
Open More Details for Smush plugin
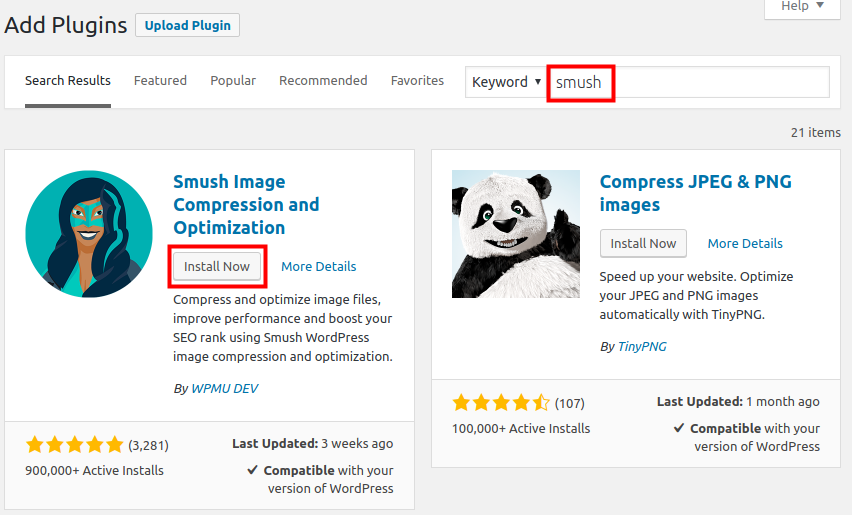318,266
